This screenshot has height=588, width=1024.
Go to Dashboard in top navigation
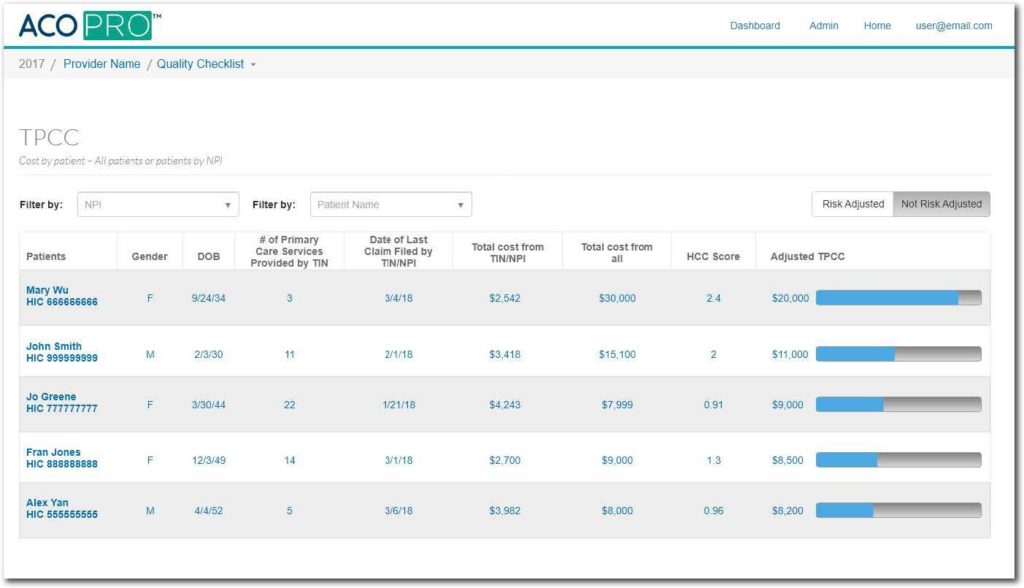[754, 26]
